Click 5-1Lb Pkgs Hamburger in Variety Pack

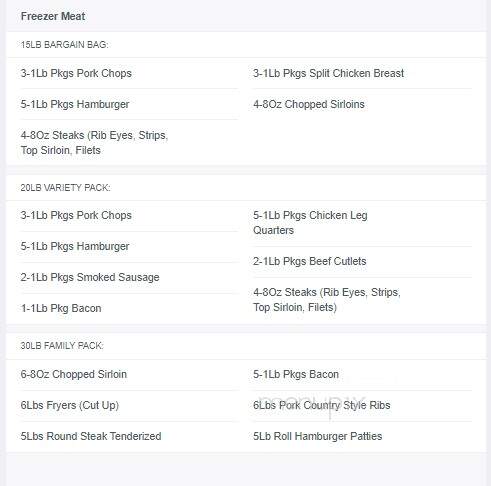point(75,246)
